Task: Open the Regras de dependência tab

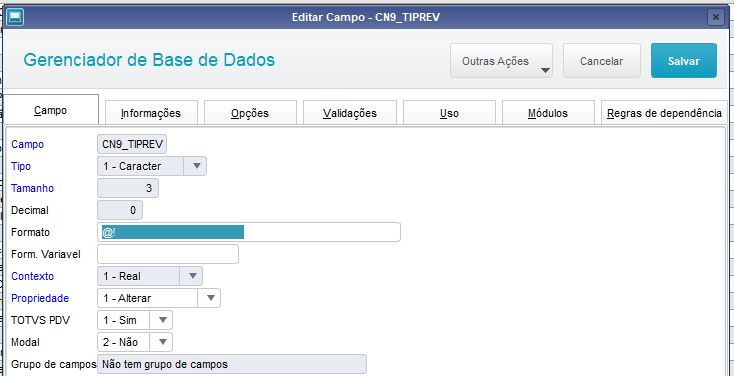Action: point(664,112)
